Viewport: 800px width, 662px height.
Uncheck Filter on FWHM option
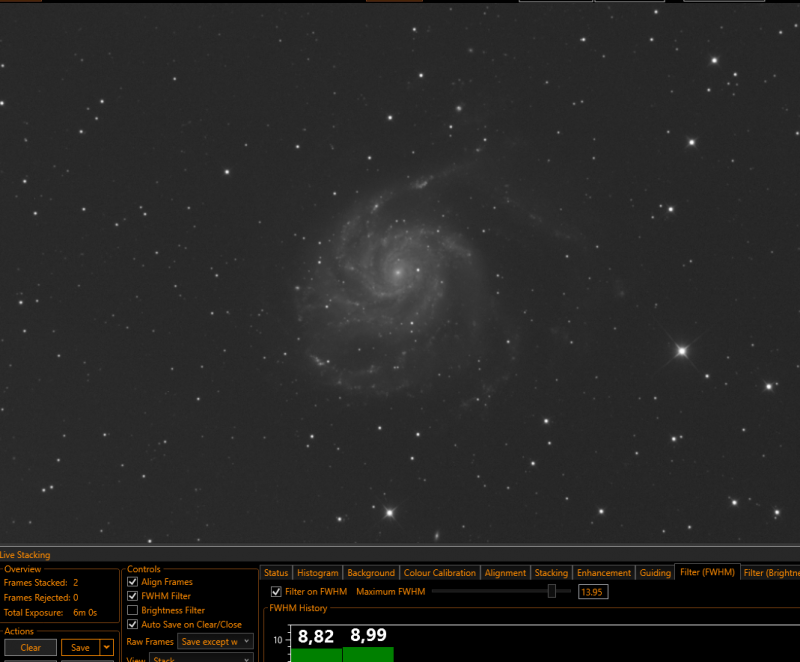[x=276, y=592]
